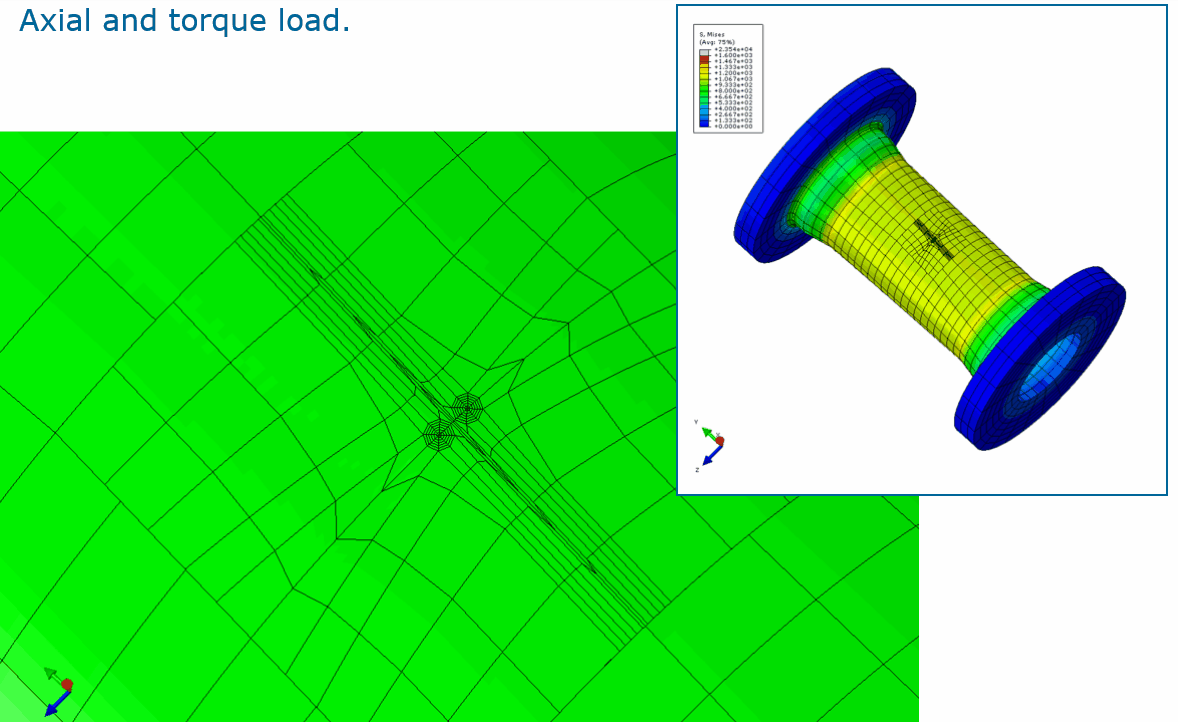1178x722 pixels.
Task: Click the 'S, Mises' legend title
Action: (713, 35)
